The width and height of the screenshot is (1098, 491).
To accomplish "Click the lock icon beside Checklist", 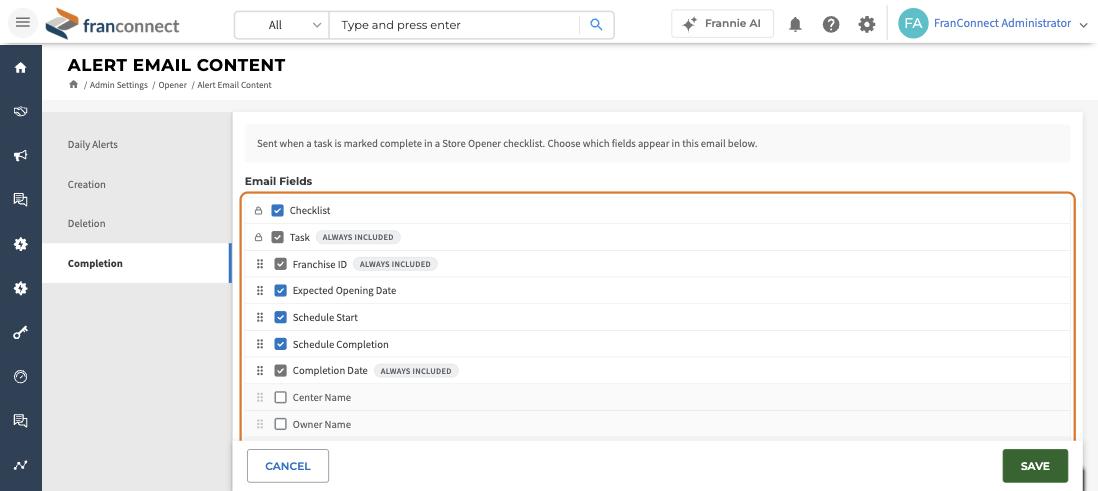I will [x=258, y=210].
